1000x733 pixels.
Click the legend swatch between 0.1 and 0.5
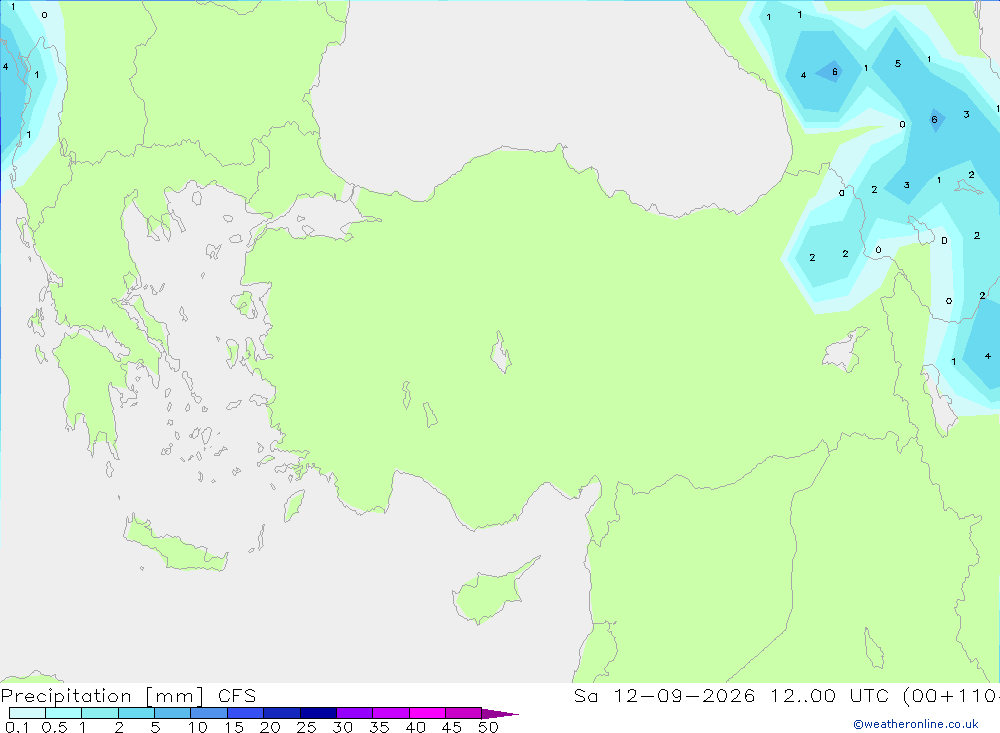pos(27,713)
